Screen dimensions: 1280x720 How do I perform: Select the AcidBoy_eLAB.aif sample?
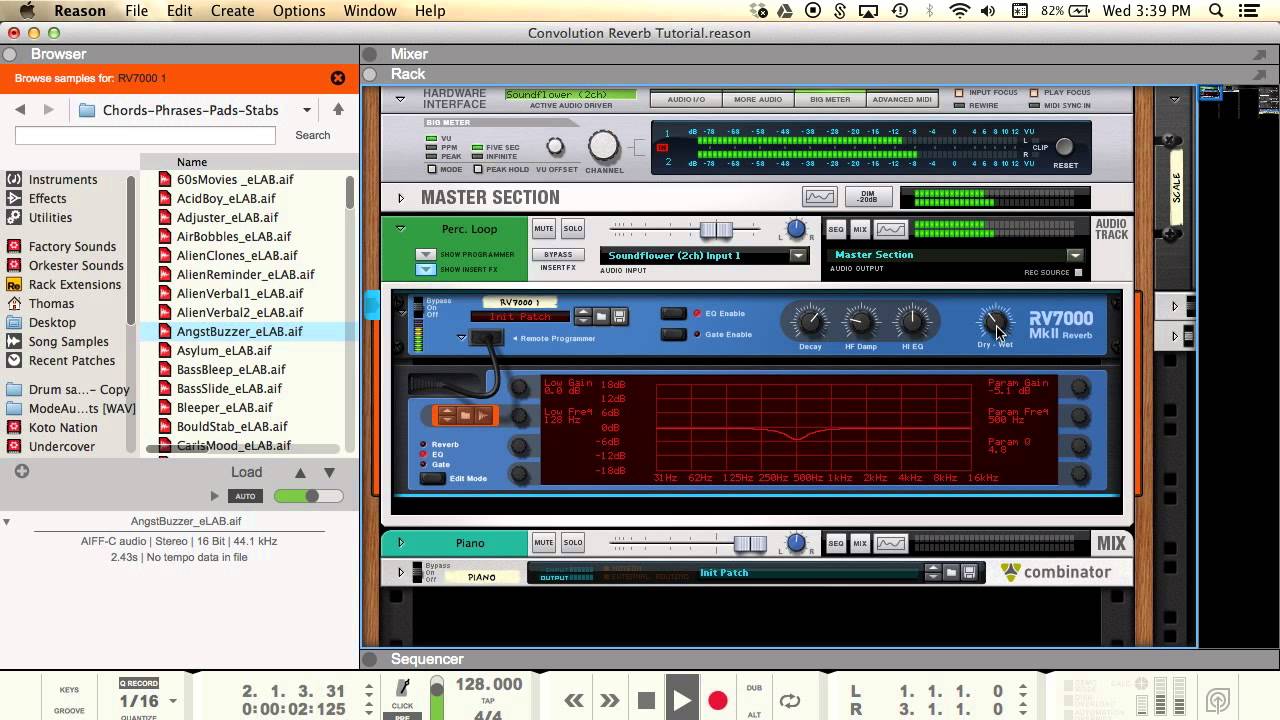pos(226,199)
